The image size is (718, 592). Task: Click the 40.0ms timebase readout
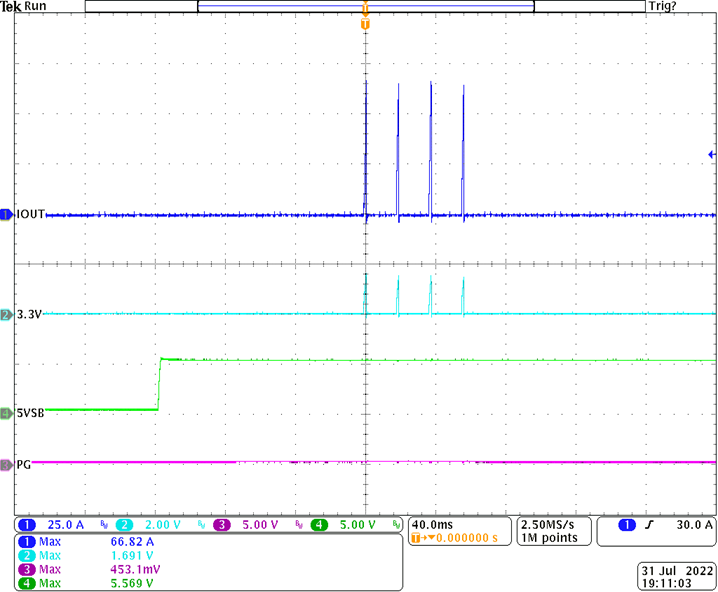[432, 525]
